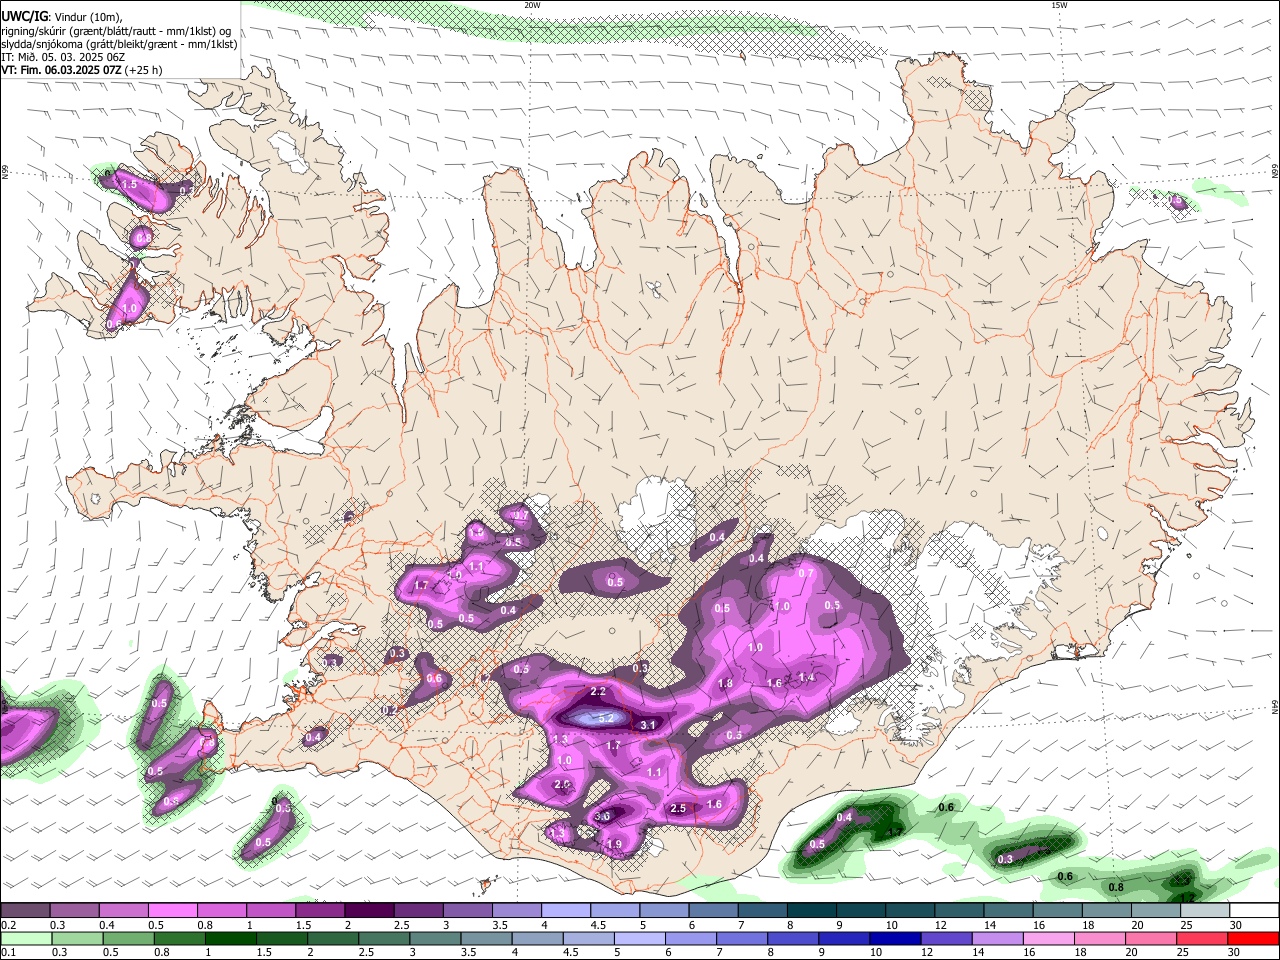Select the 'rigning/skúrir' legend description line
This screenshot has width=1280, height=960.
[116, 31]
